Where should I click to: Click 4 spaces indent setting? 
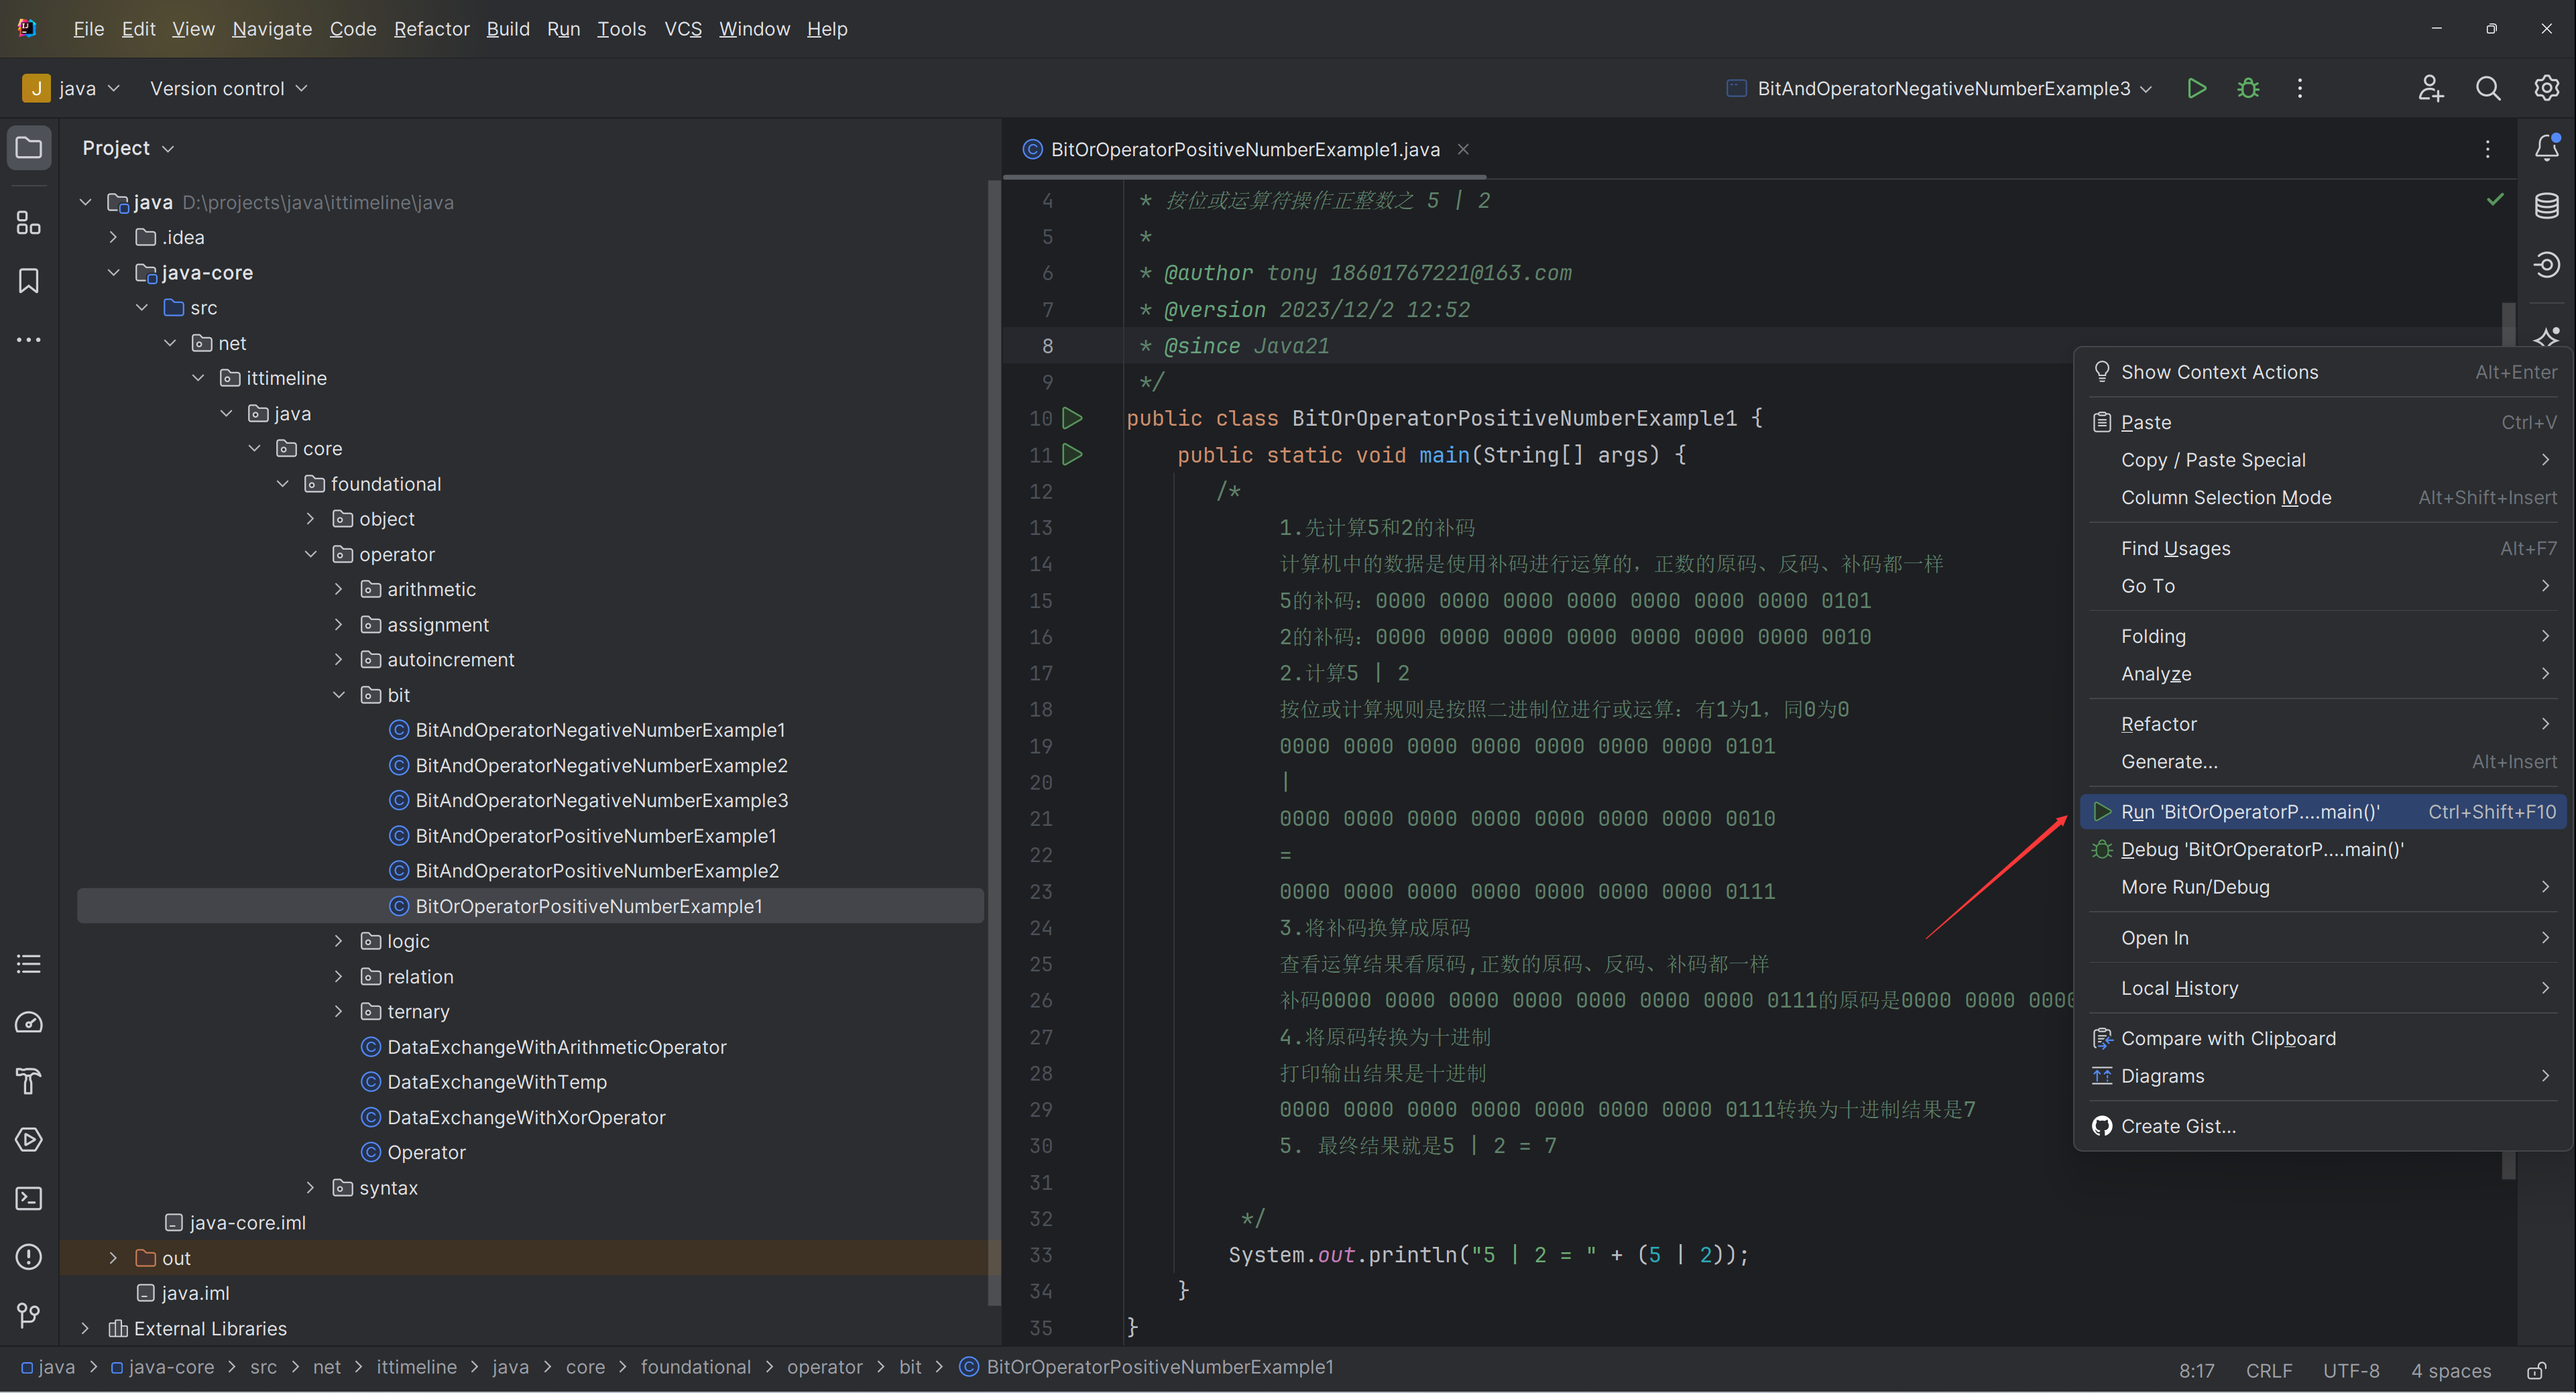coord(2450,1370)
